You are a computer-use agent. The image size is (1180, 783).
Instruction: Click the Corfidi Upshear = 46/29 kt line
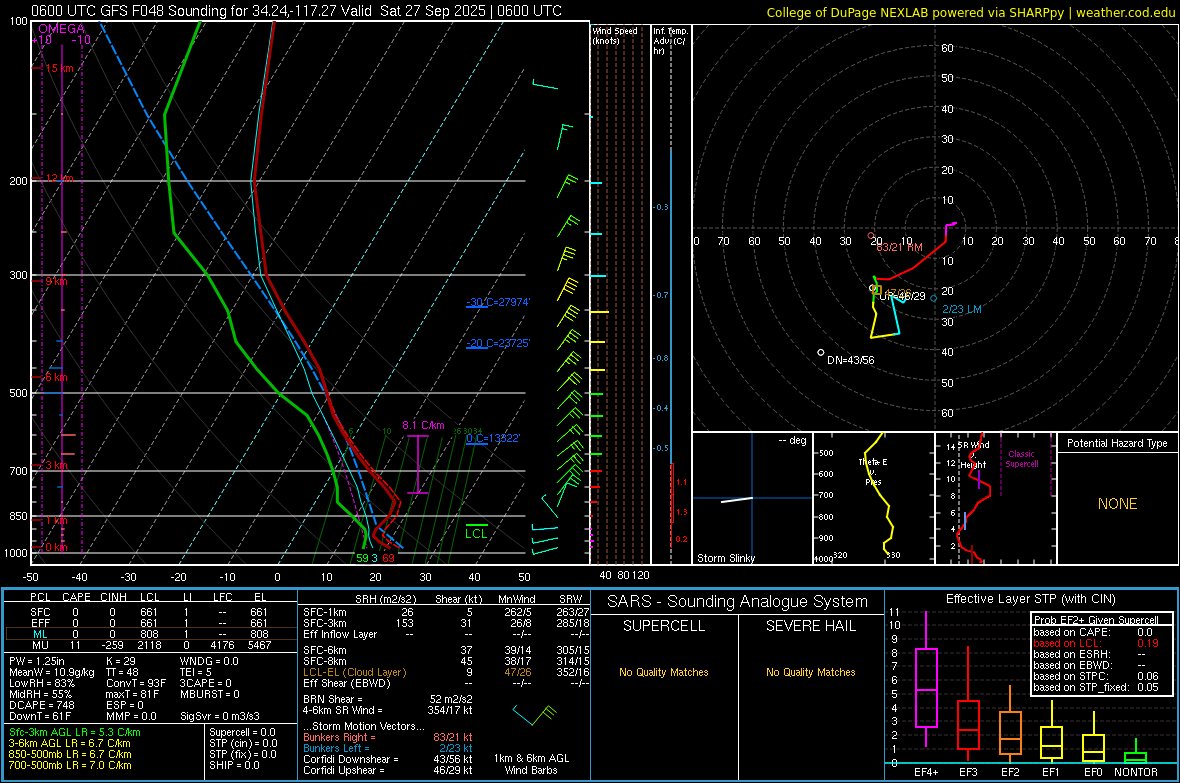(388, 770)
